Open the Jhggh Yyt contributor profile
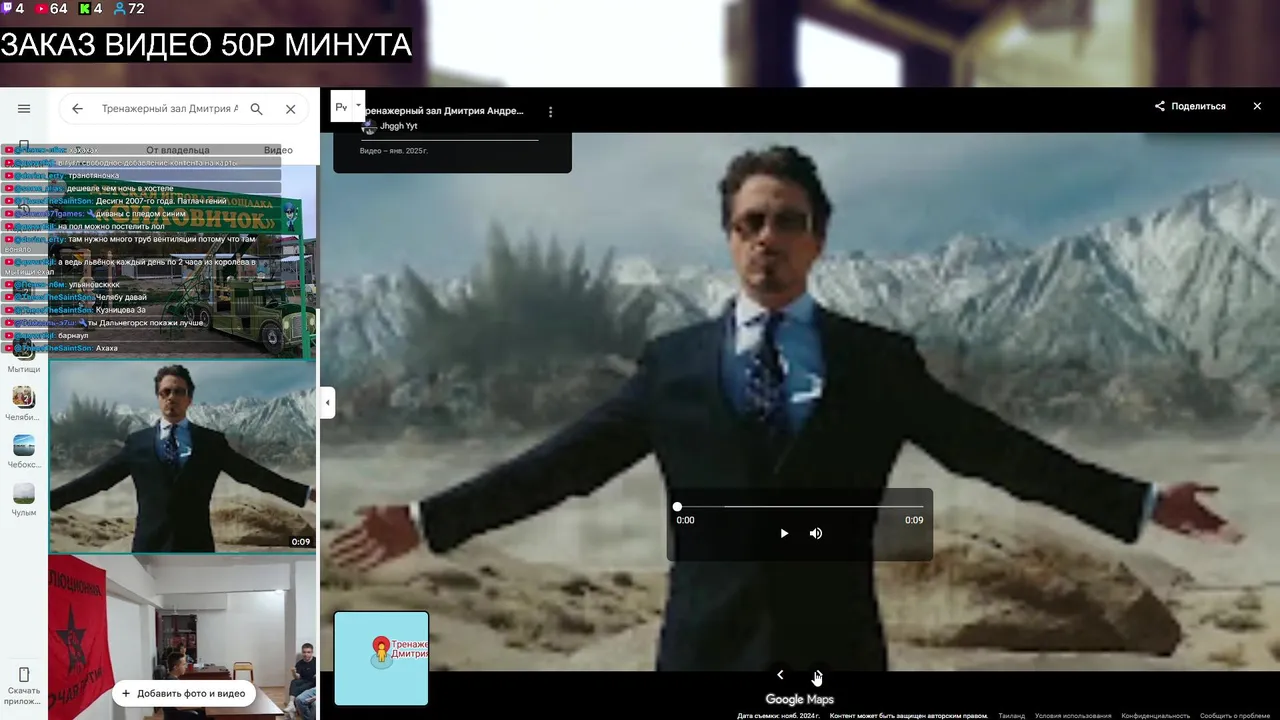 [398, 126]
